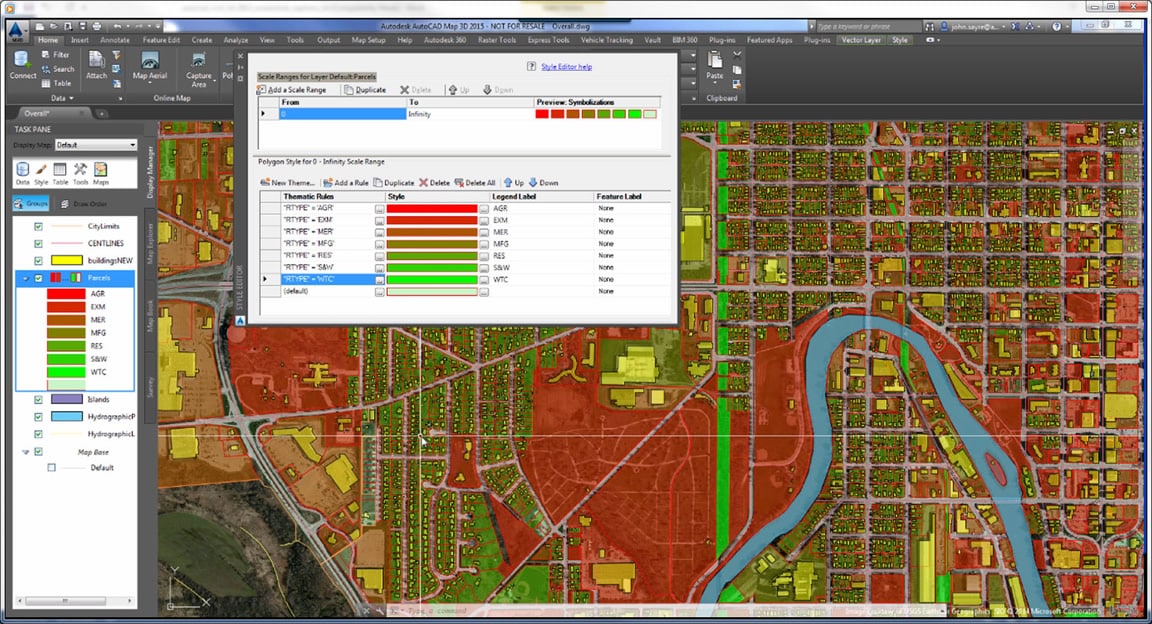Click the red AGR style swatch in rules table
The image size is (1152, 624).
pos(432,209)
